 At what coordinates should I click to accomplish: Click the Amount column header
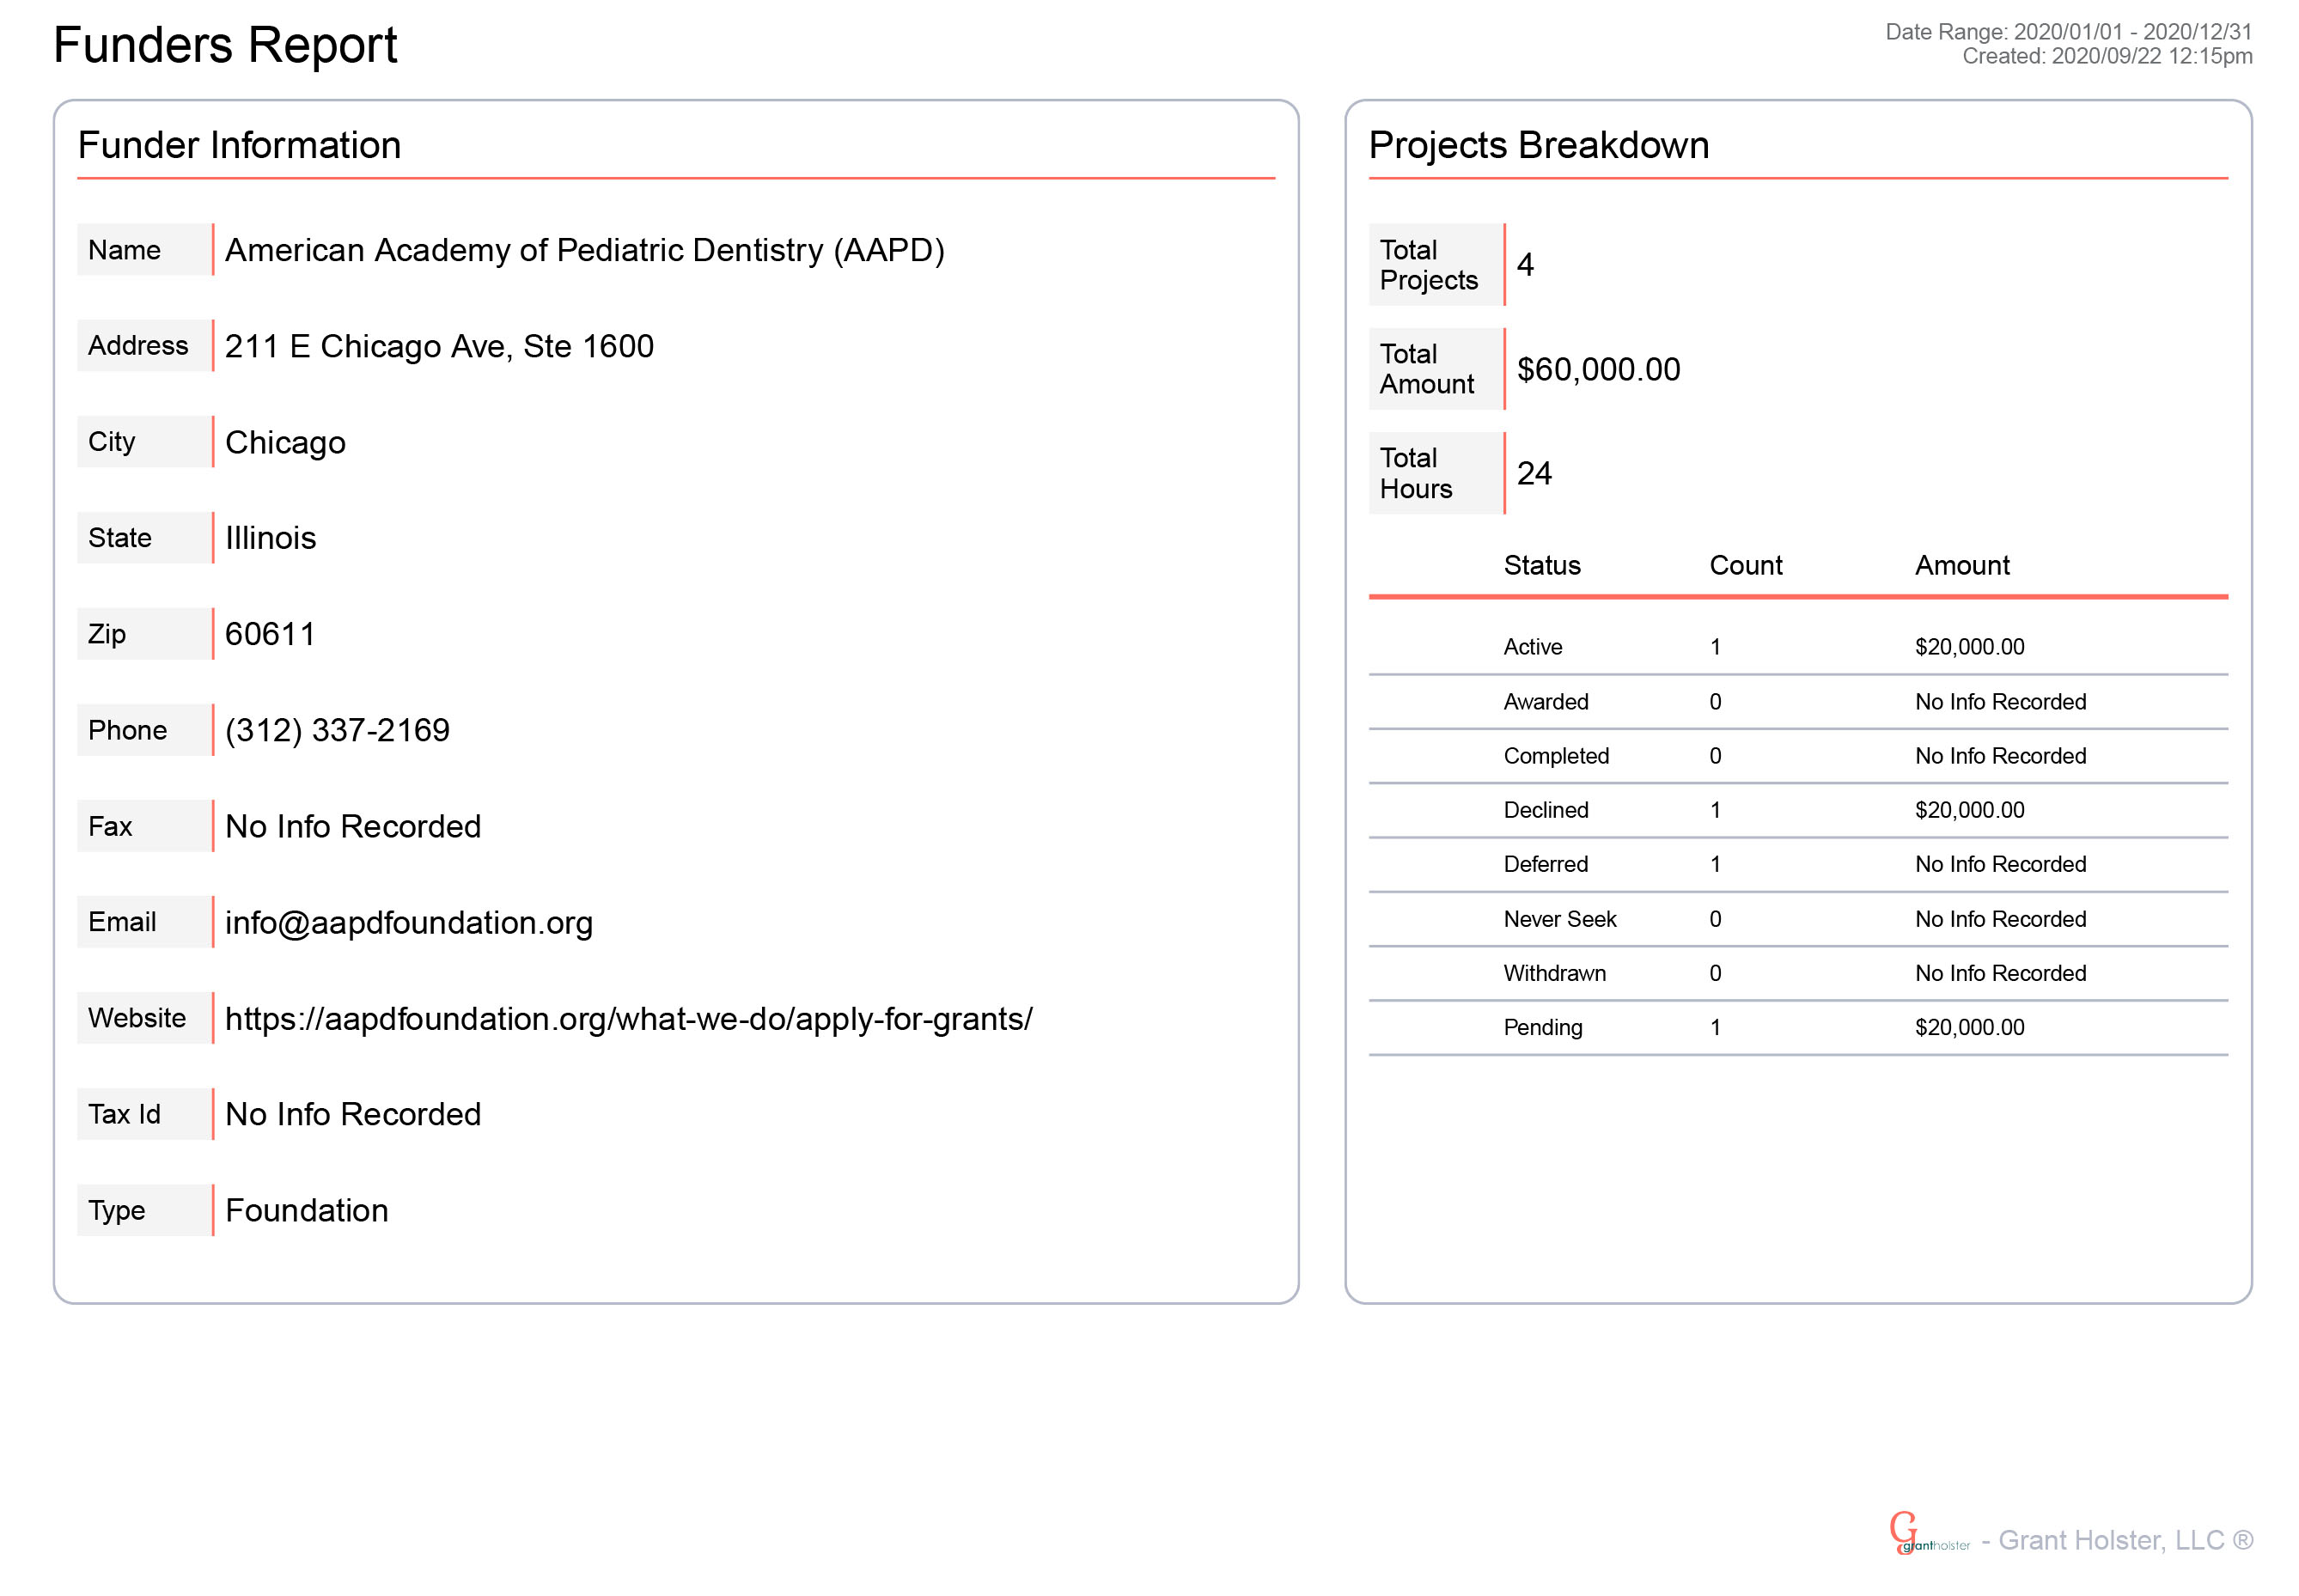click(x=1961, y=565)
